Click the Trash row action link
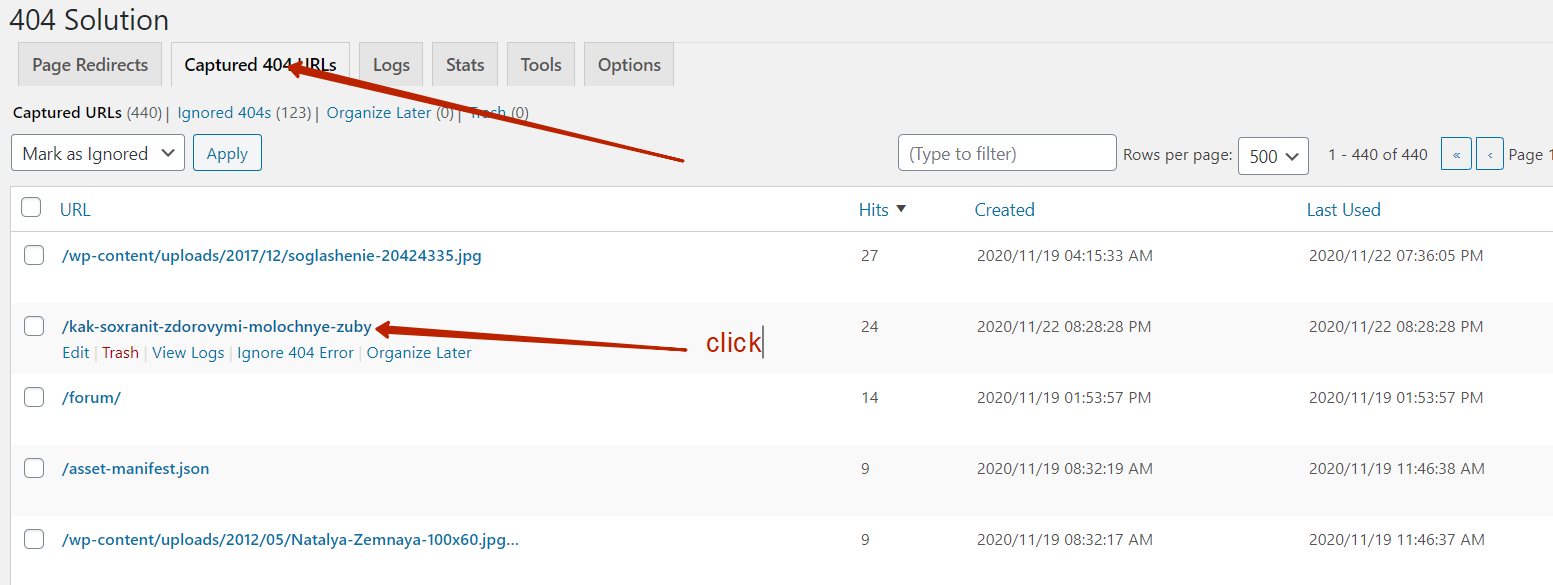Image resolution: width=1553 pixels, height=585 pixels. (x=120, y=353)
